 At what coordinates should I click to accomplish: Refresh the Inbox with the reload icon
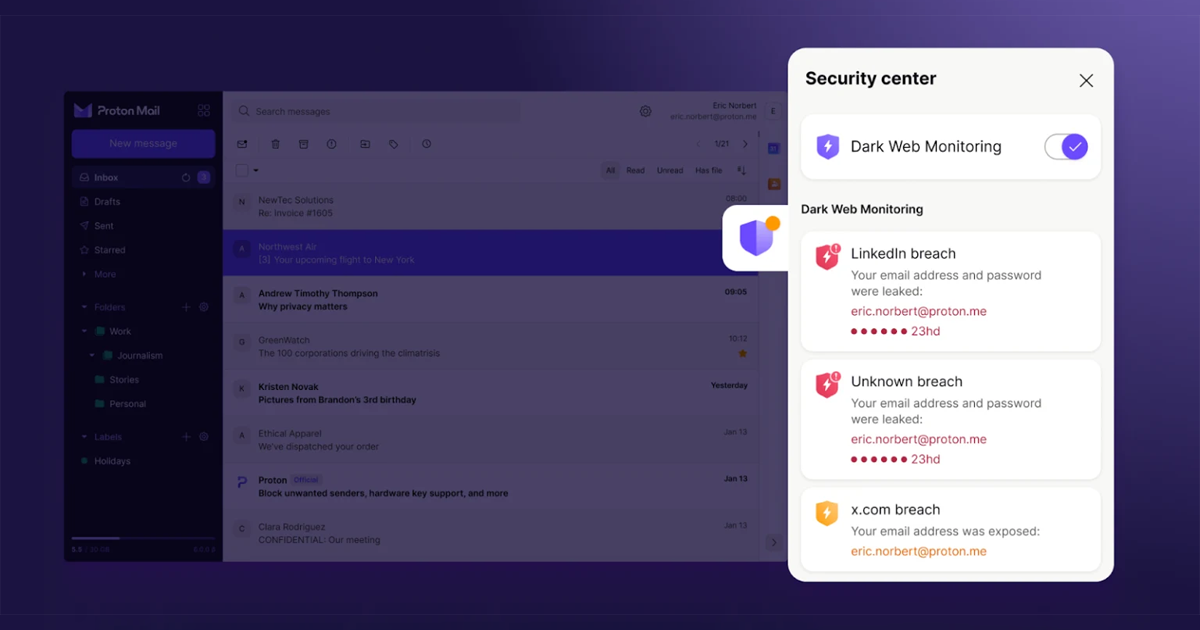click(186, 177)
